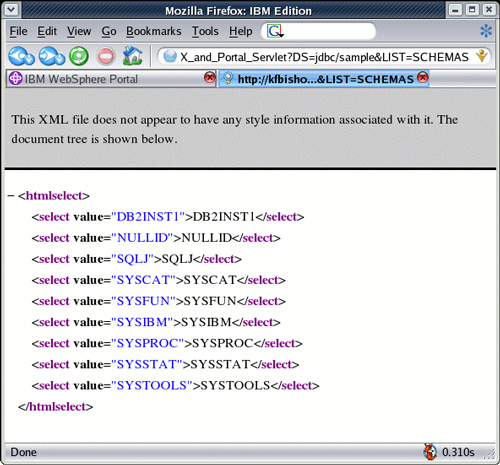Focus the Google search box
Screen dimensions: 500x465
328,31
